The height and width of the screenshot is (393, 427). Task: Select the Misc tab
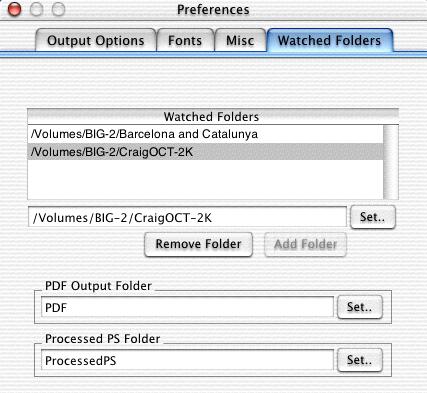(x=240, y=40)
